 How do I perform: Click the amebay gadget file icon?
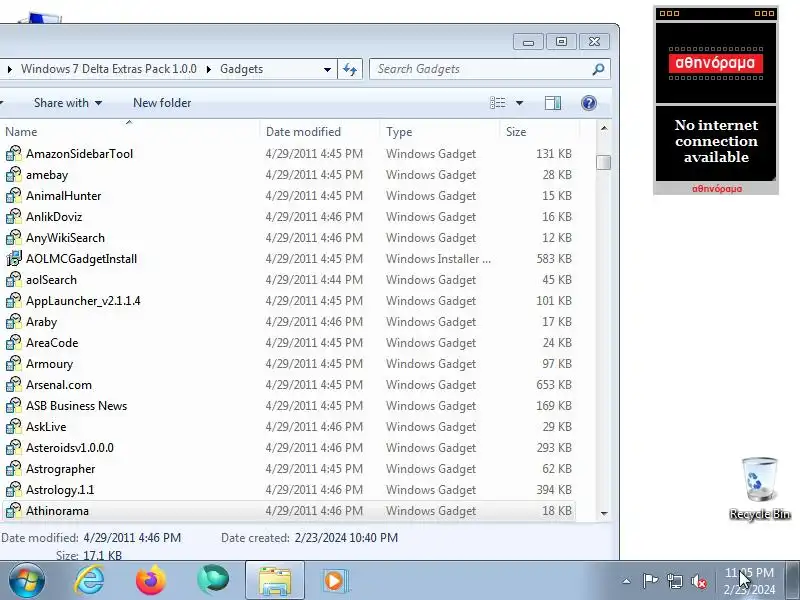[14, 174]
